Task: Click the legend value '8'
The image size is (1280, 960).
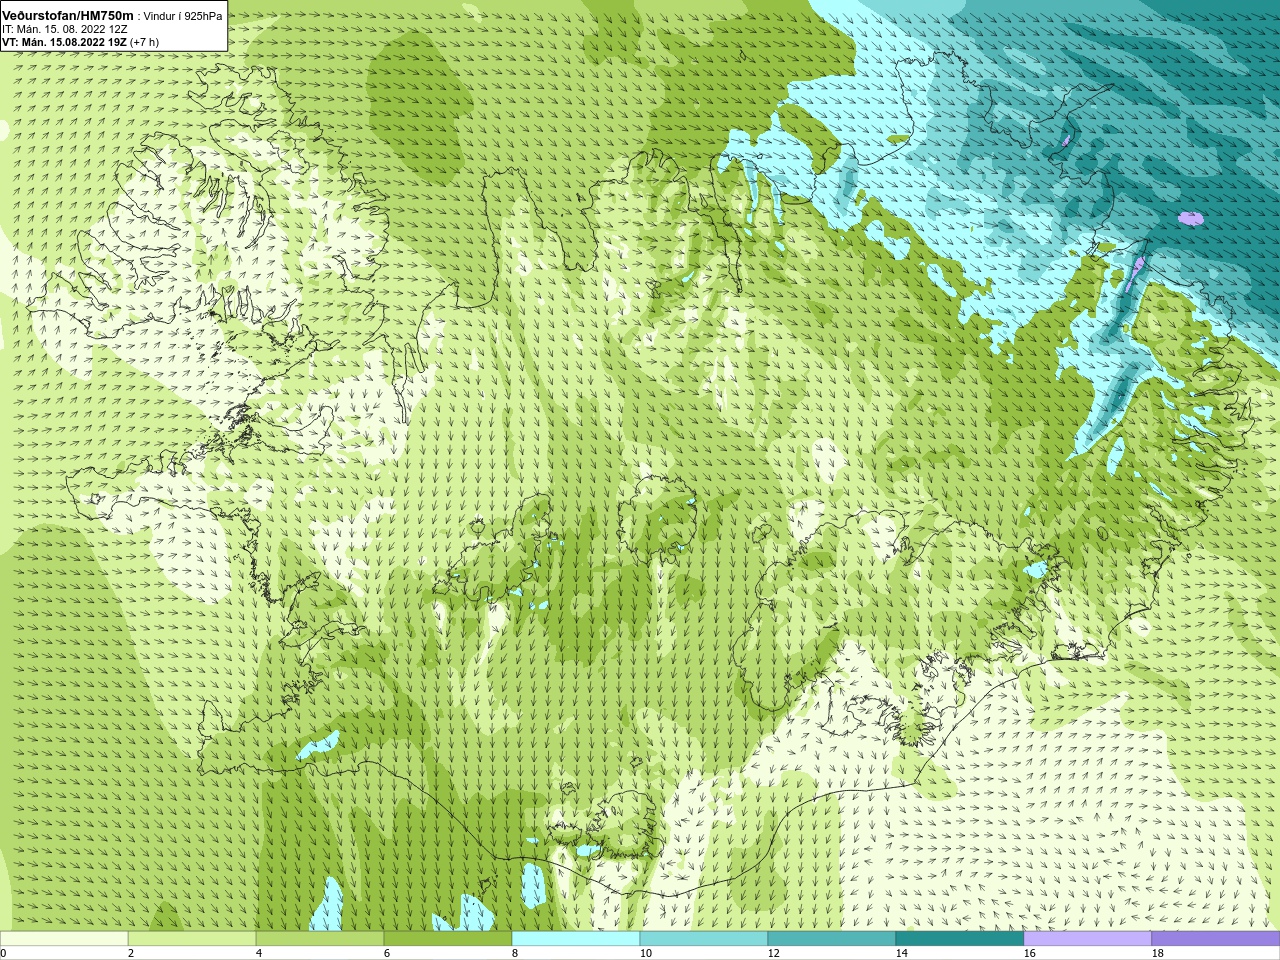Action: point(515,954)
